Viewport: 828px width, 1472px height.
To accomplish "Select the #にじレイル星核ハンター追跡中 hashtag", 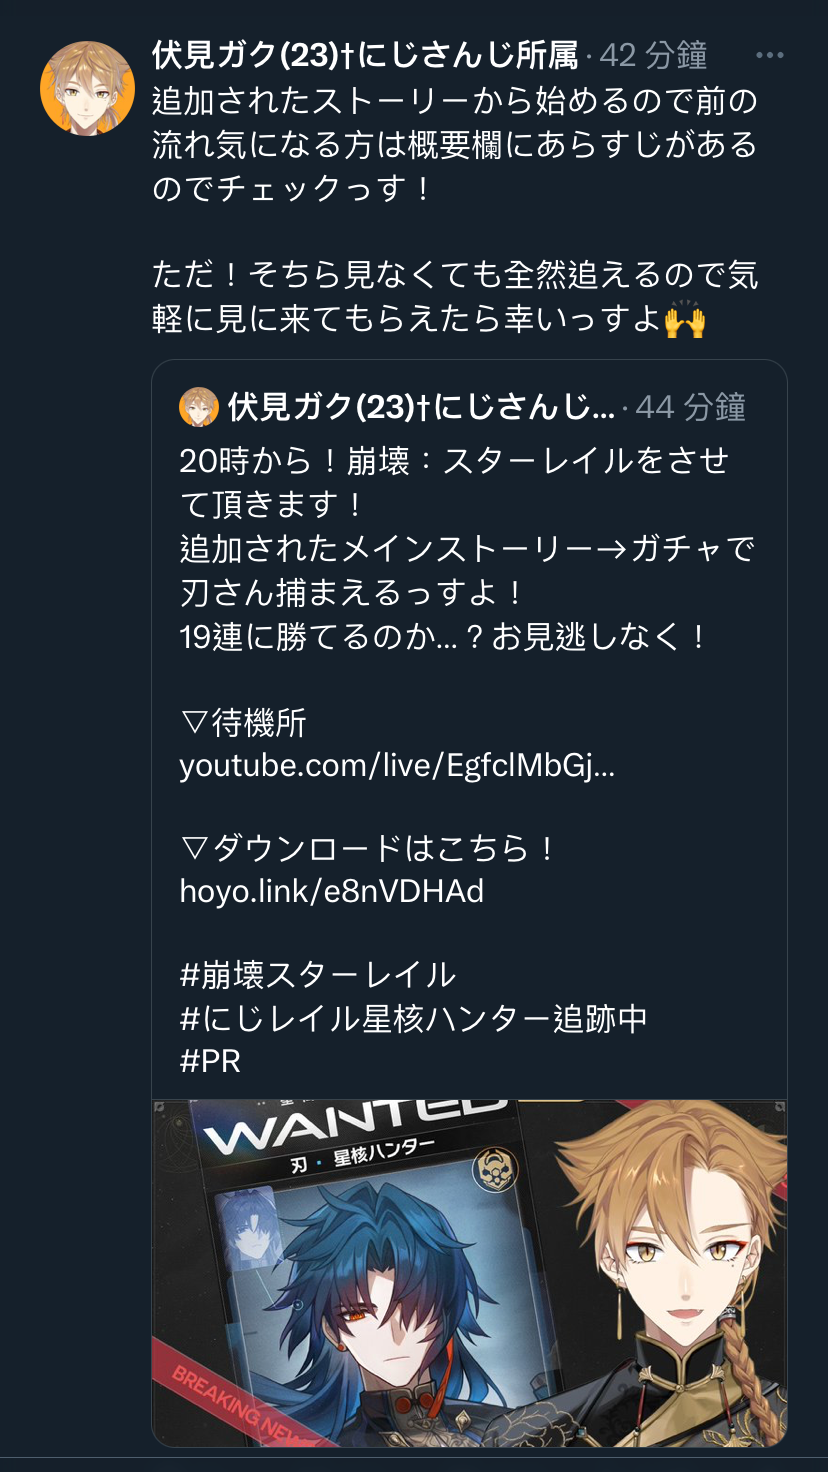I will [413, 1018].
